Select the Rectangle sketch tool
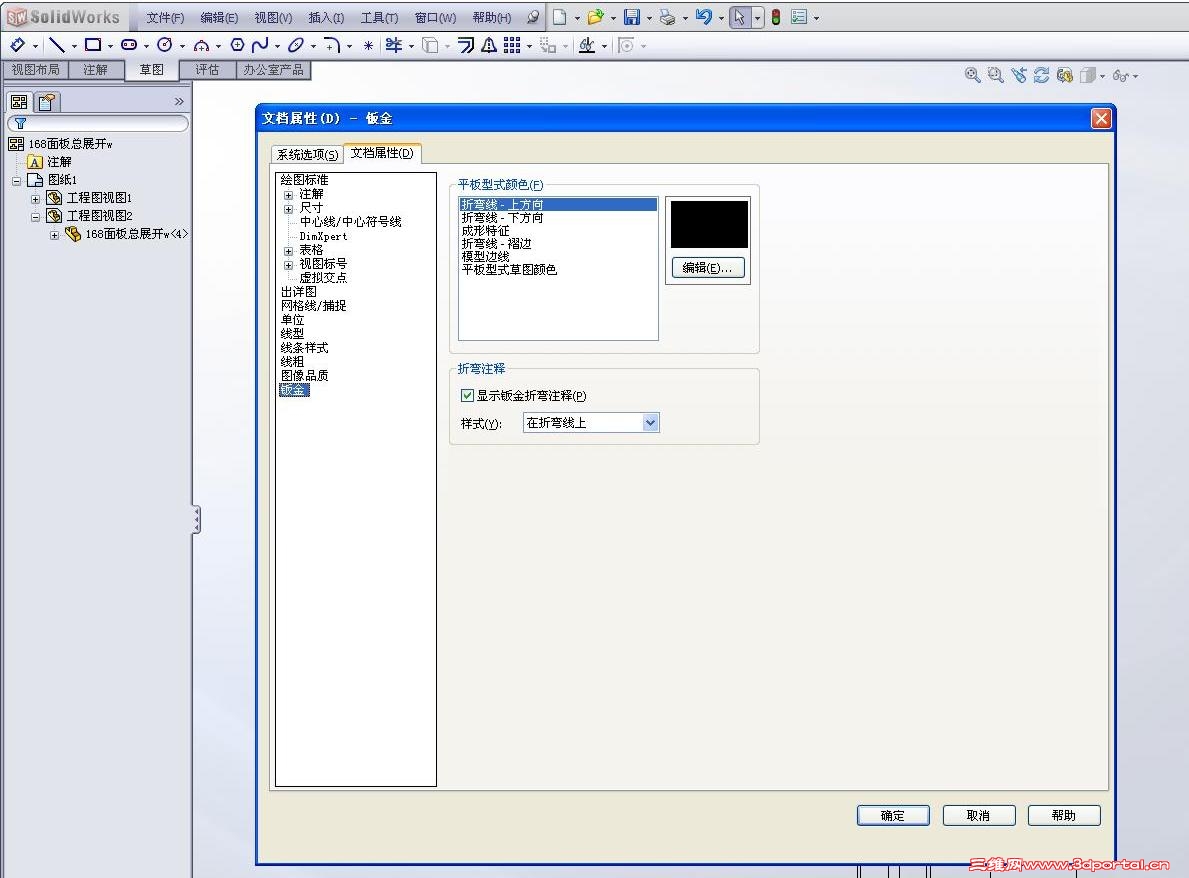Viewport: 1189px width, 878px height. (93, 45)
